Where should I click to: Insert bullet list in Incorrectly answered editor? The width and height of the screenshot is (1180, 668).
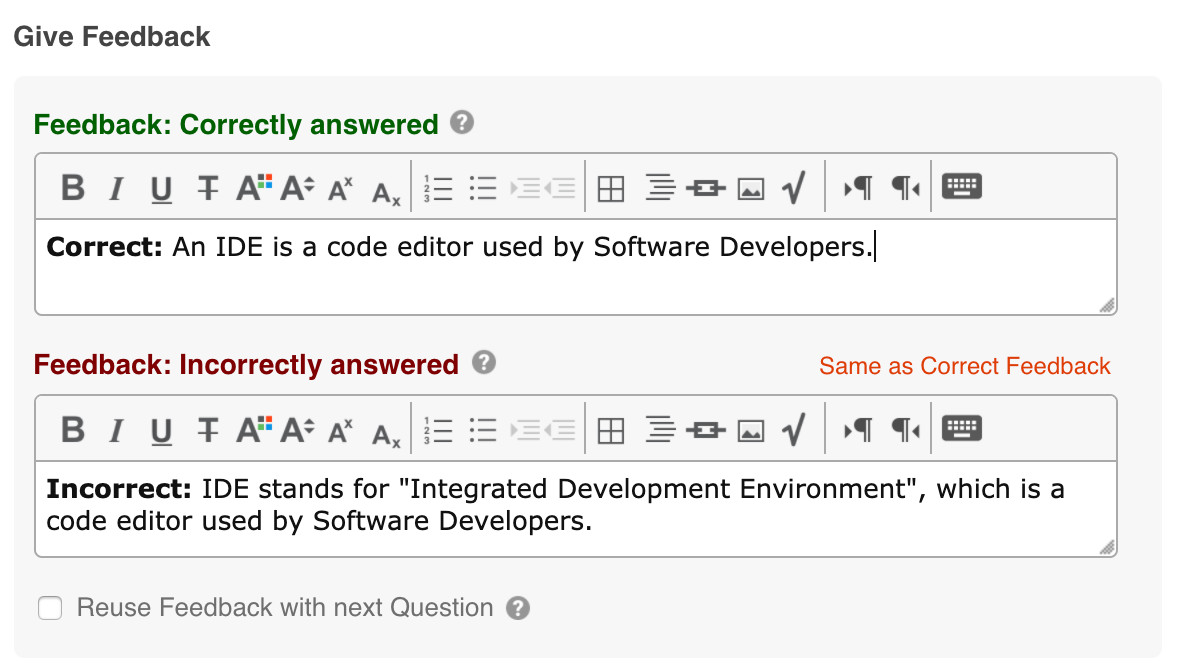(x=483, y=430)
